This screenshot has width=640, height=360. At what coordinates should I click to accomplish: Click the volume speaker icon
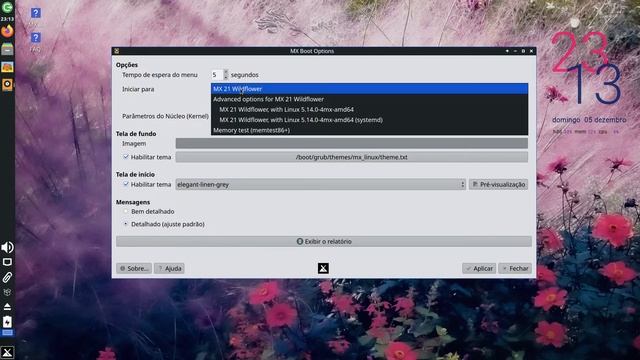7,247
